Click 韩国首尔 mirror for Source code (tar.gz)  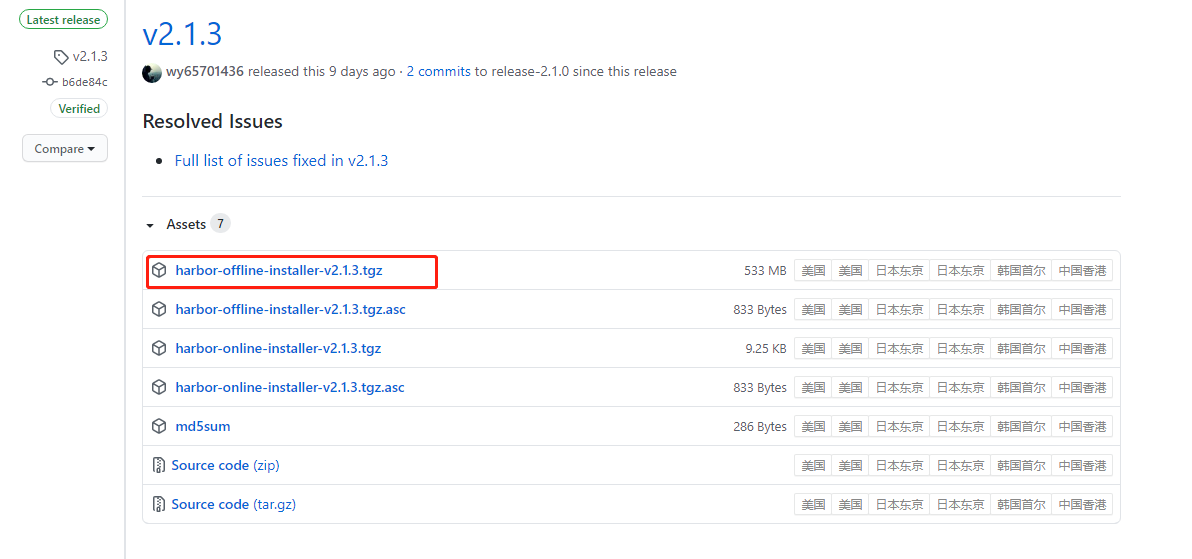coord(1021,503)
